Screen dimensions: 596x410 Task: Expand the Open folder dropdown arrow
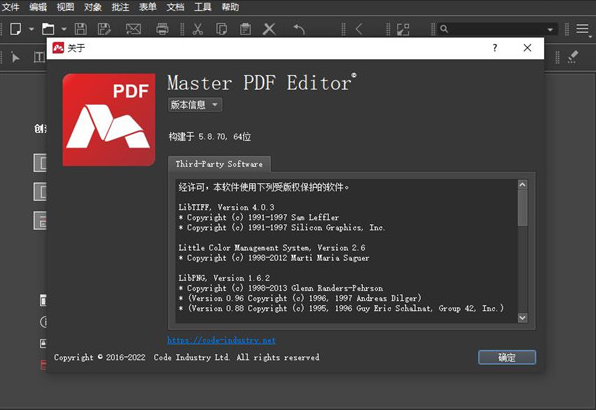tap(64, 29)
